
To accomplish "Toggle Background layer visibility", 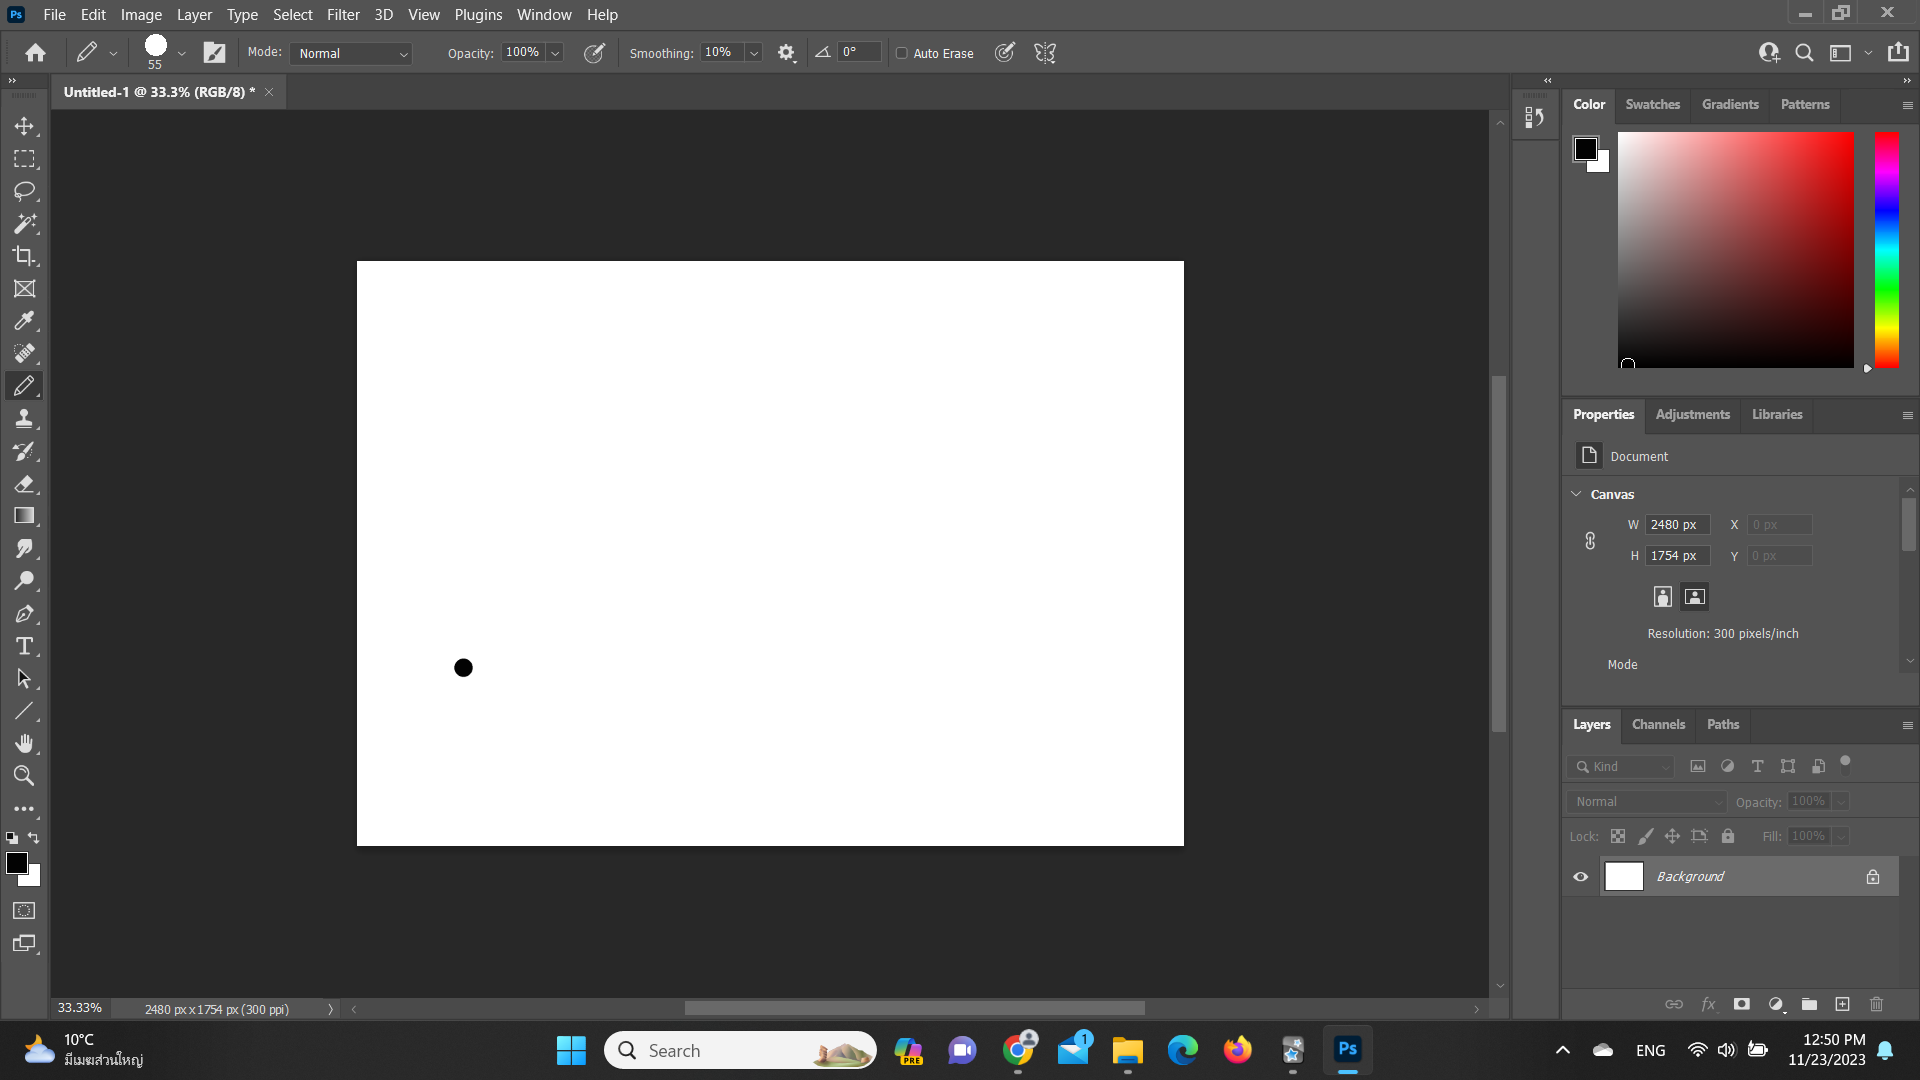I will tap(1581, 876).
